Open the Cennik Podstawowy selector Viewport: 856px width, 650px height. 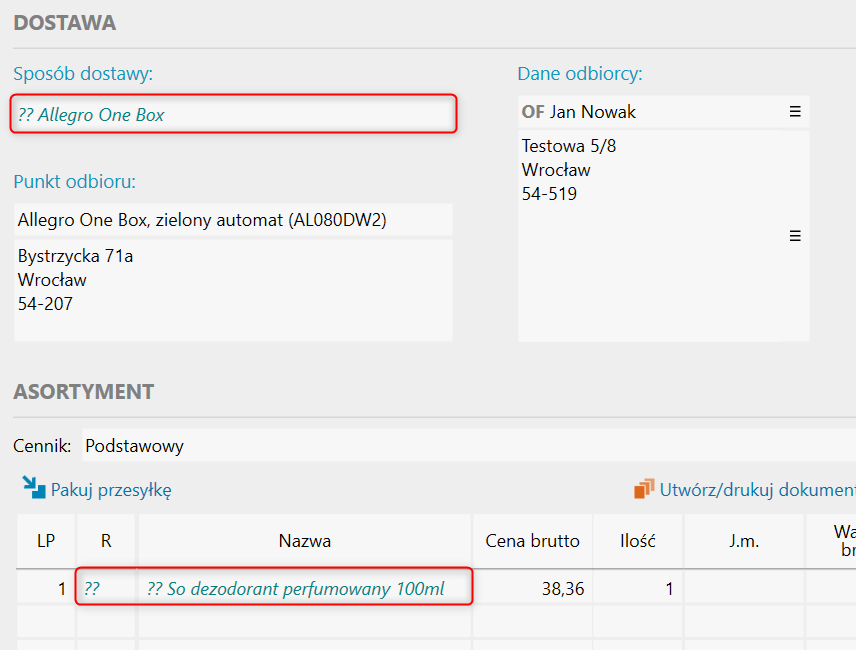(465, 446)
